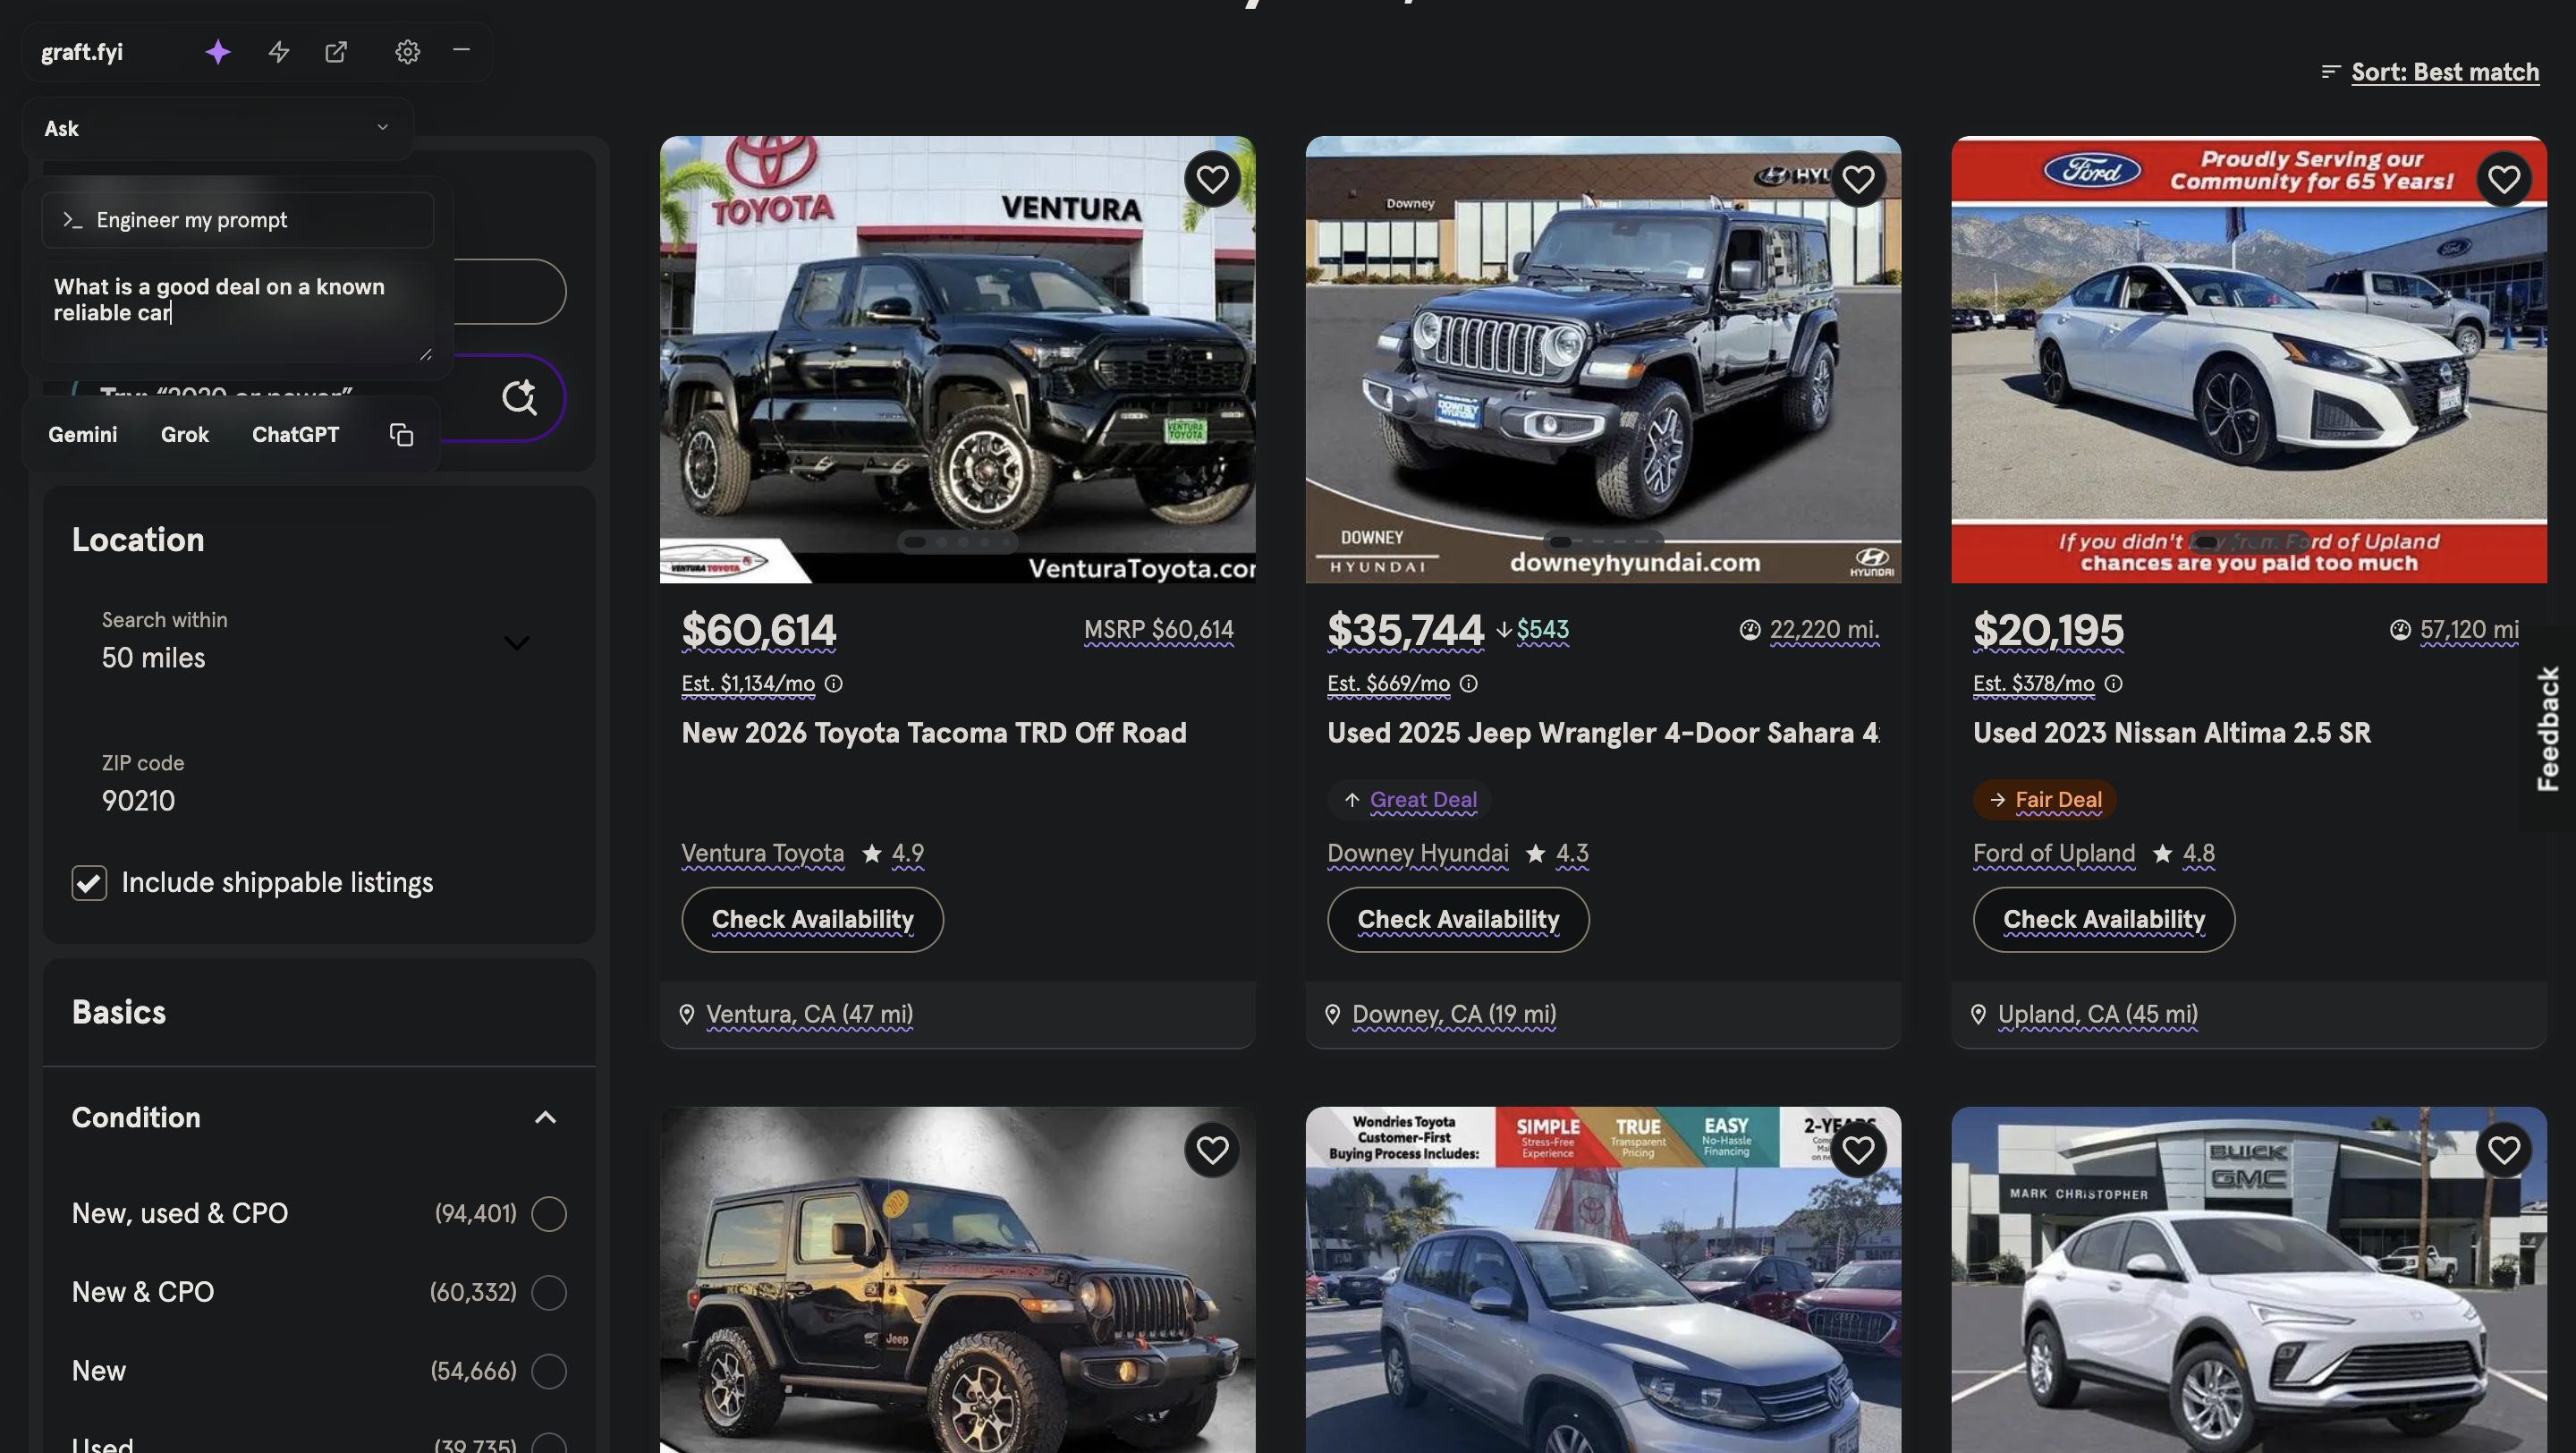Click the Engineer my prompt button
The height and width of the screenshot is (1453, 2576).
click(x=237, y=219)
